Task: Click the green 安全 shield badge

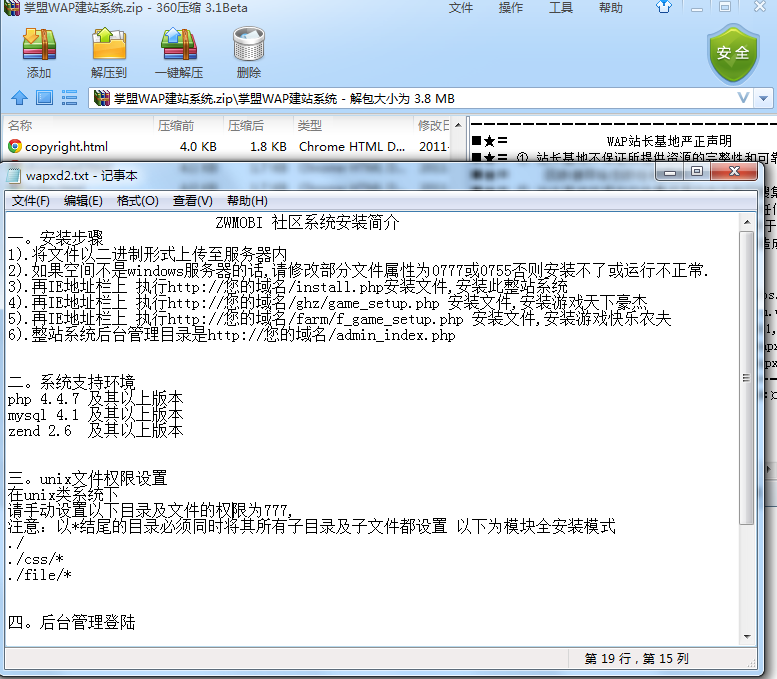Action: (x=733, y=53)
